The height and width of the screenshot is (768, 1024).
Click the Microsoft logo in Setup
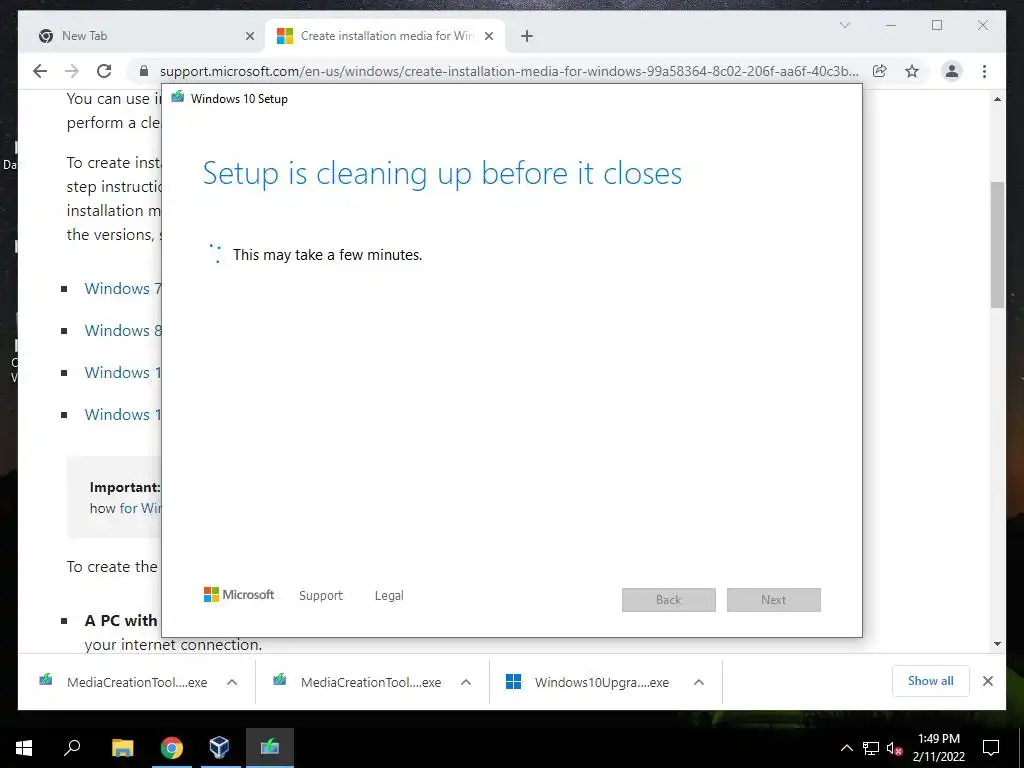click(x=239, y=594)
